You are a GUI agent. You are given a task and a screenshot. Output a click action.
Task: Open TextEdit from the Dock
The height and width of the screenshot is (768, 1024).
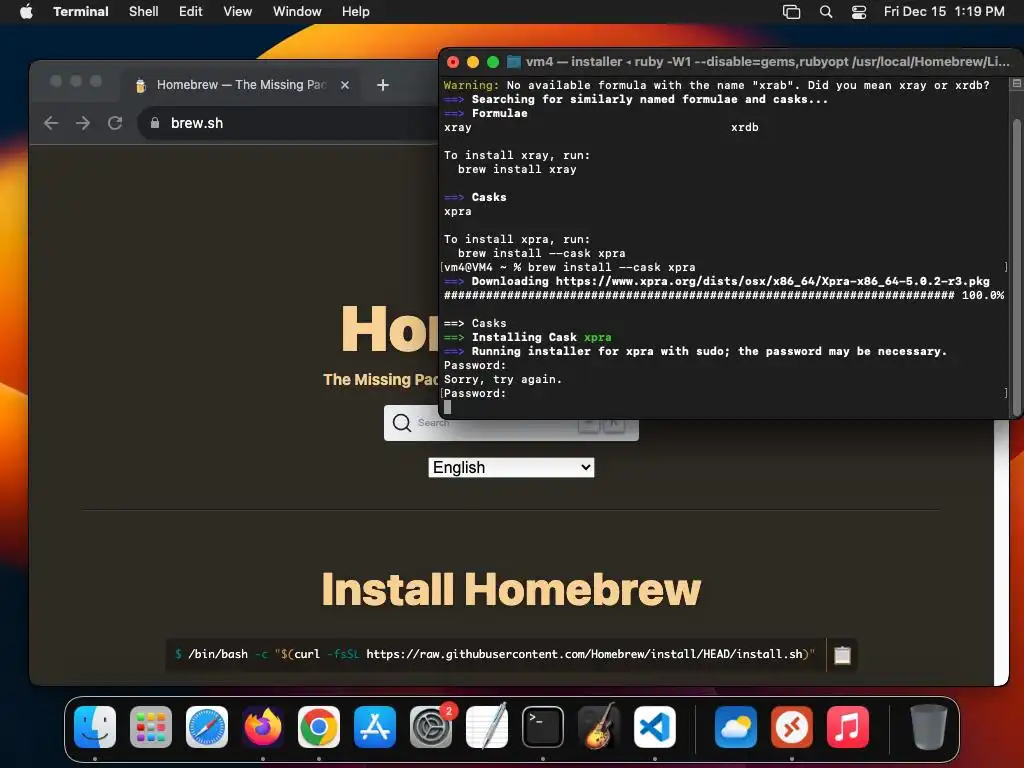tap(487, 727)
